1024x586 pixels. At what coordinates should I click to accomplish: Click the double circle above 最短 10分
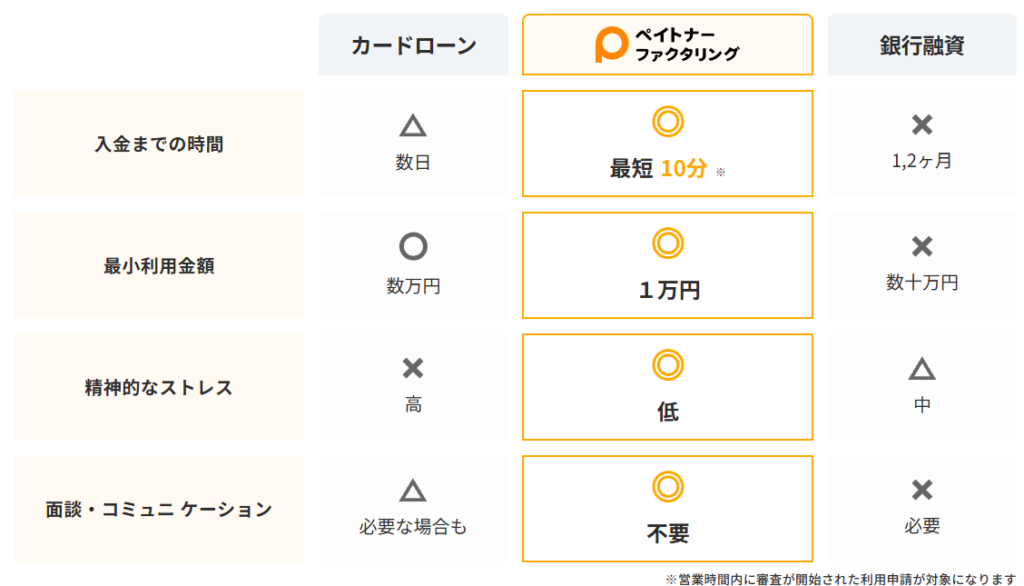click(x=667, y=122)
